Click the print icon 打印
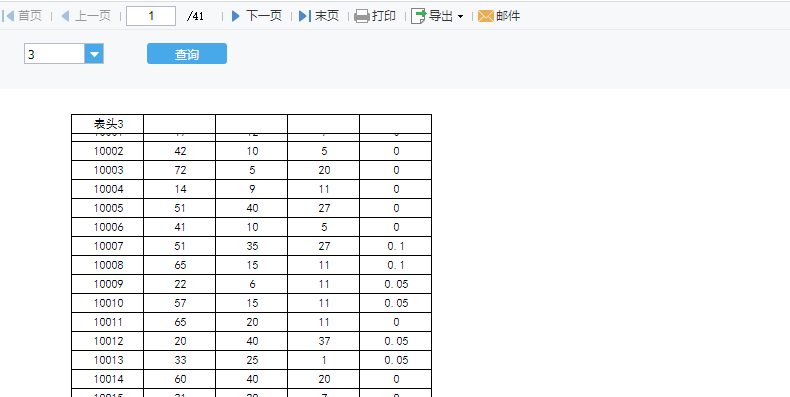This screenshot has width=790, height=397. point(362,16)
